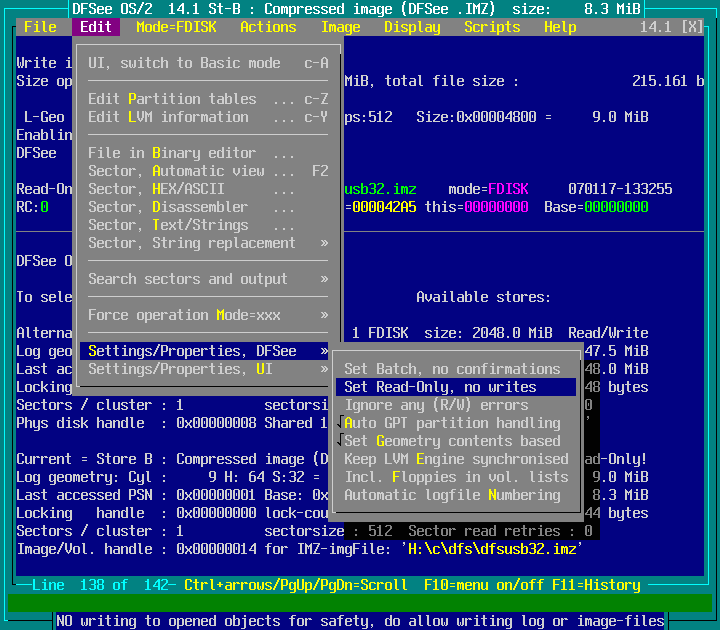The height and width of the screenshot is (630, 720).
Task: Open the Mode=FDISK menu
Action: point(176,27)
